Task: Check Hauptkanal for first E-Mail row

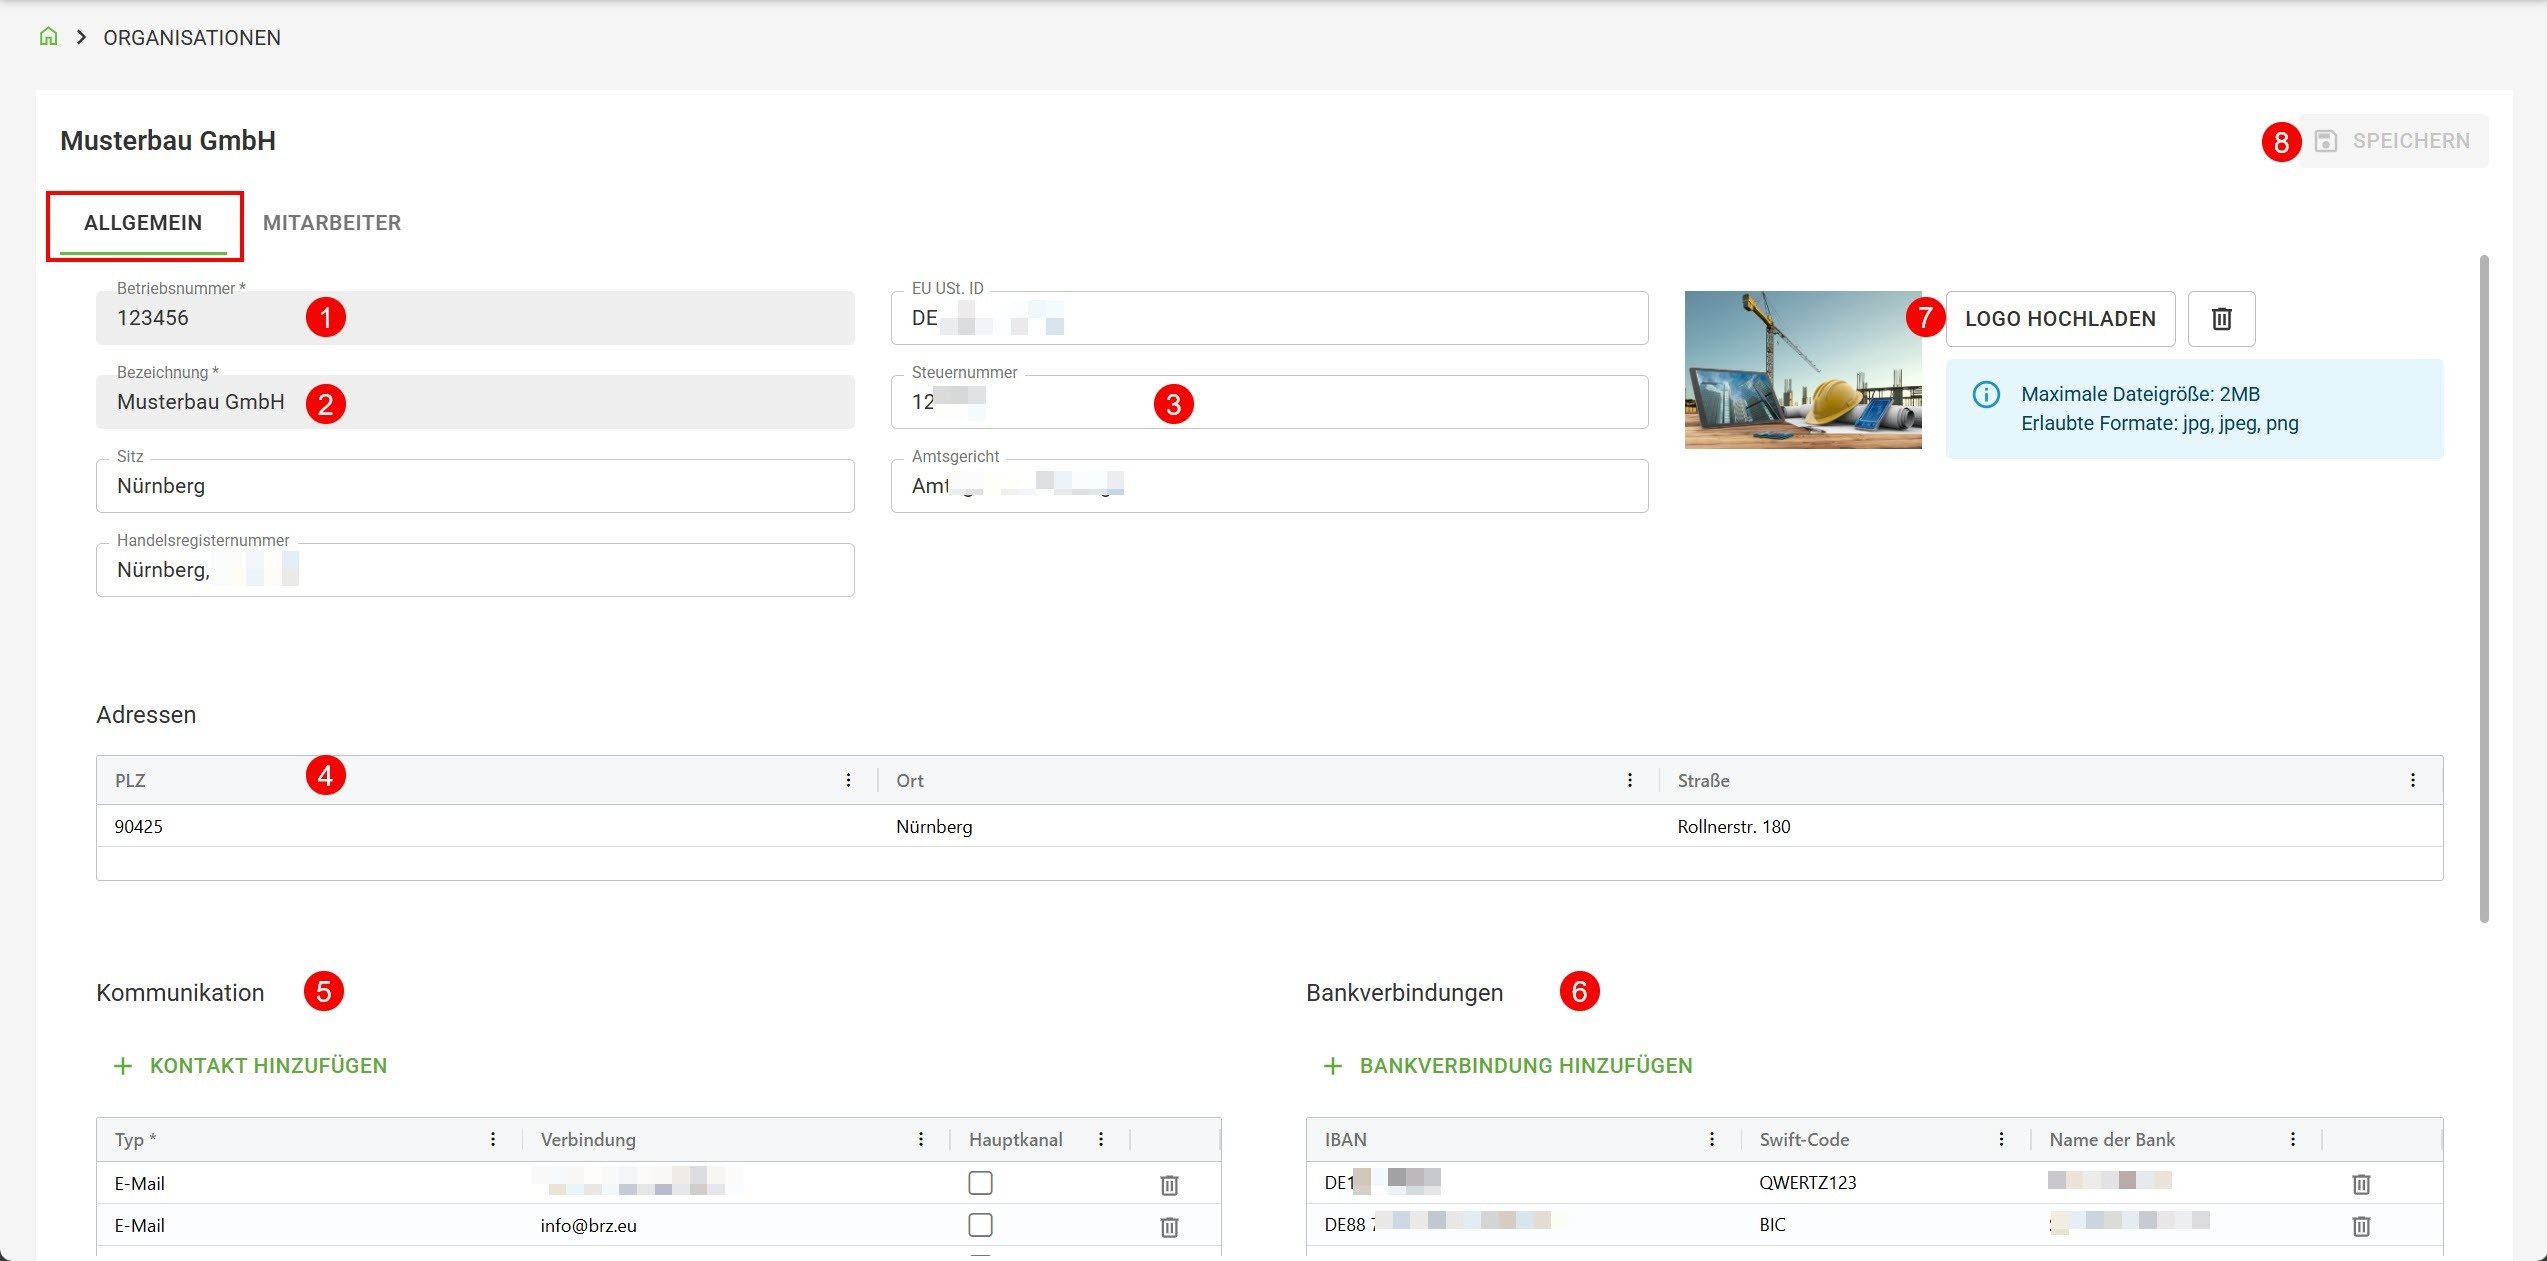Action: point(980,1183)
